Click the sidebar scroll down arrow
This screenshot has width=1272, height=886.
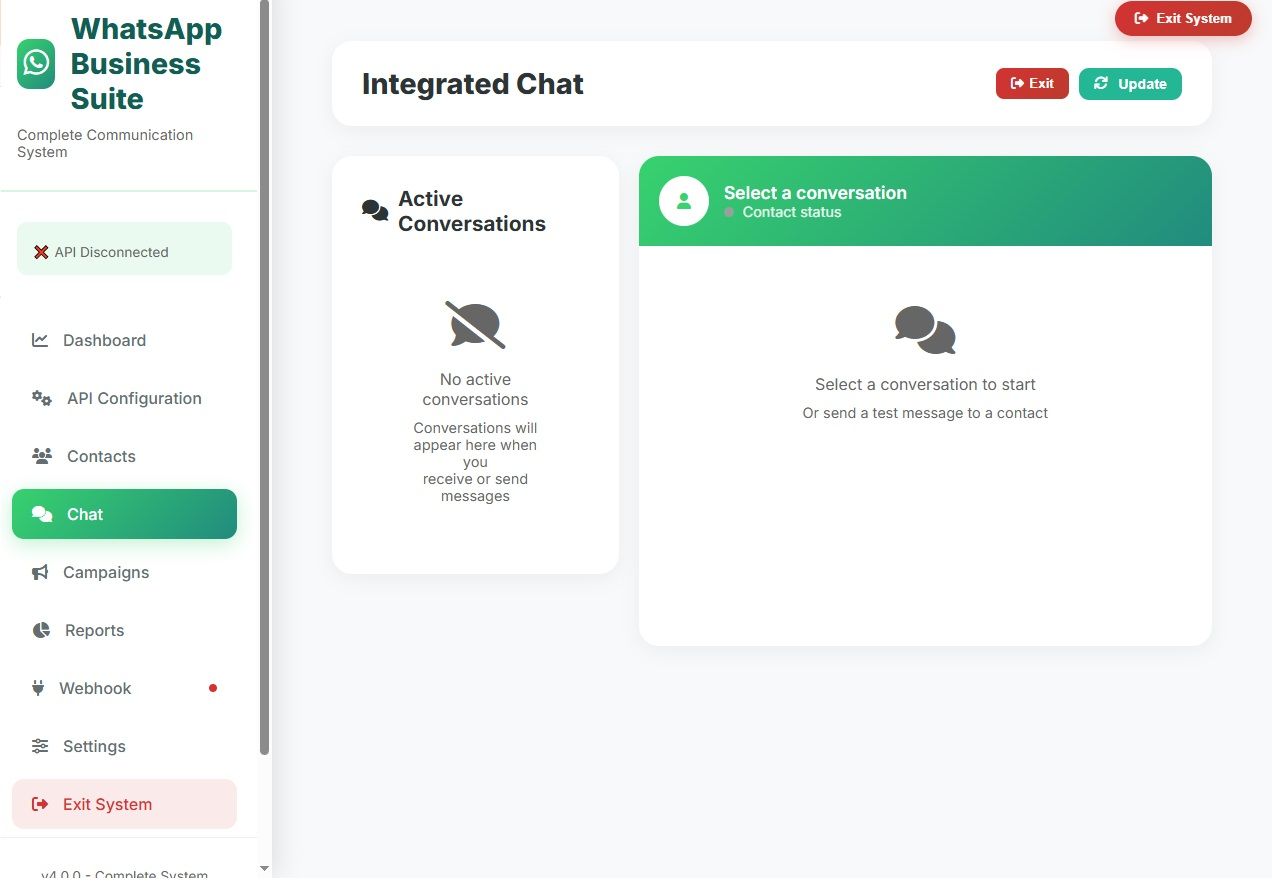[264, 869]
